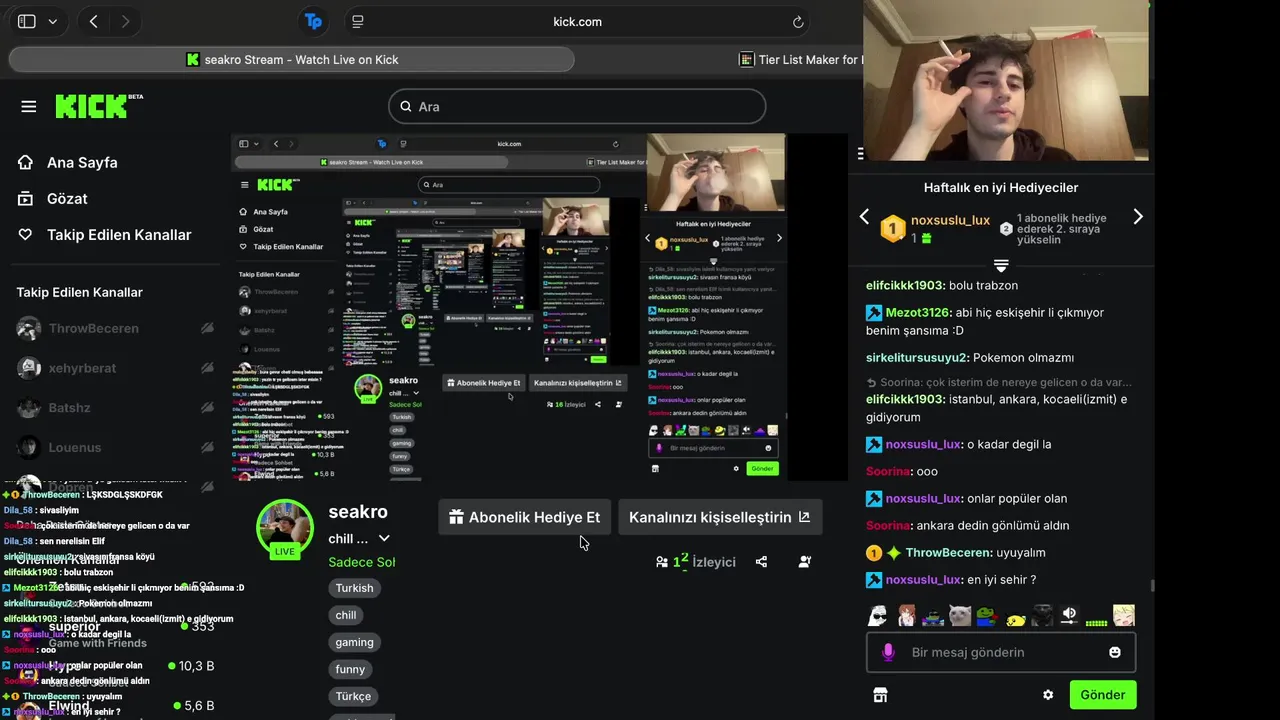Click the Ara search field
The image size is (1280, 720).
[x=577, y=107]
